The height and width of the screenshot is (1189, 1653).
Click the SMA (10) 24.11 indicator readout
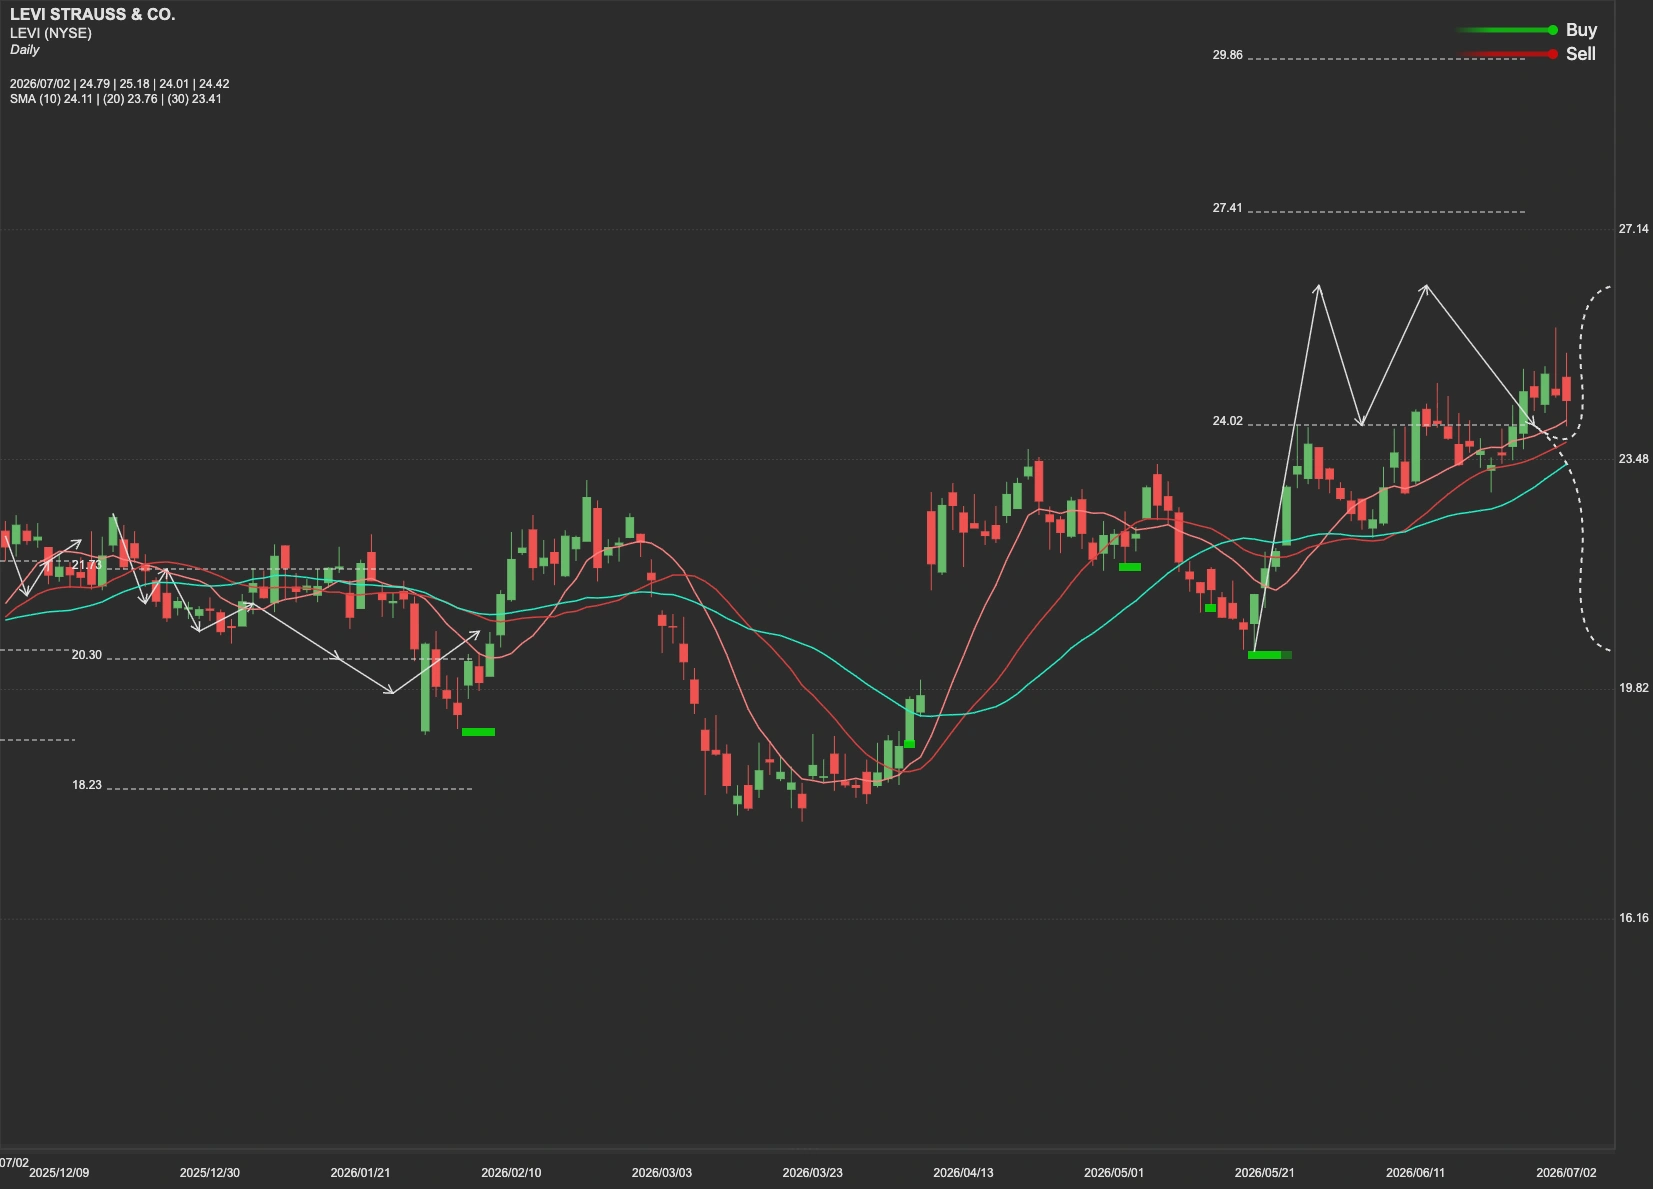(51, 99)
